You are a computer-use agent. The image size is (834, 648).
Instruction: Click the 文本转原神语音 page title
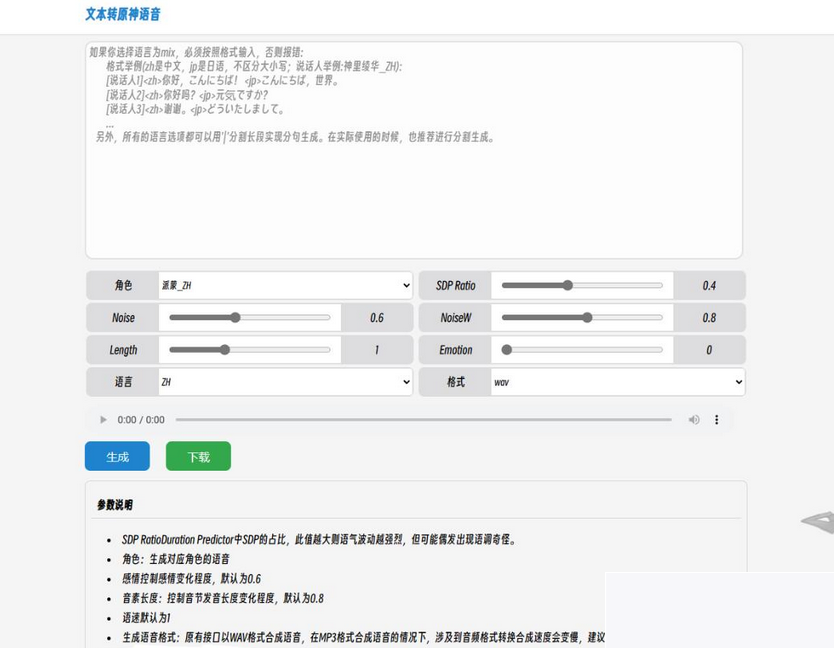click(x=123, y=15)
